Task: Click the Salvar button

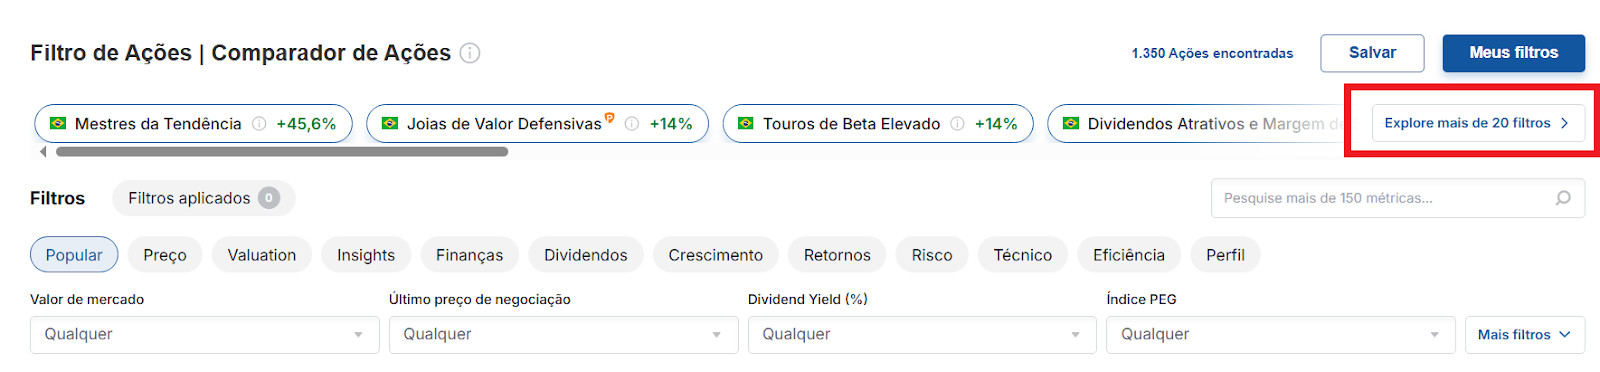Action: point(1372,53)
